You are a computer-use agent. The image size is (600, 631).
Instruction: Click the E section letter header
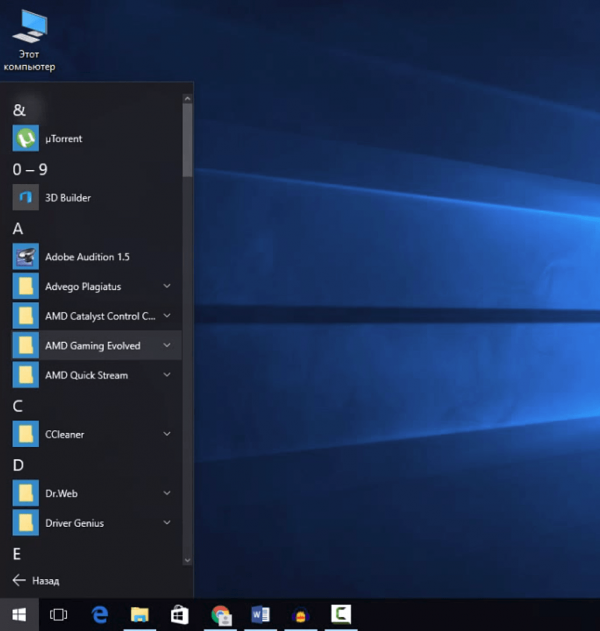(x=16, y=554)
